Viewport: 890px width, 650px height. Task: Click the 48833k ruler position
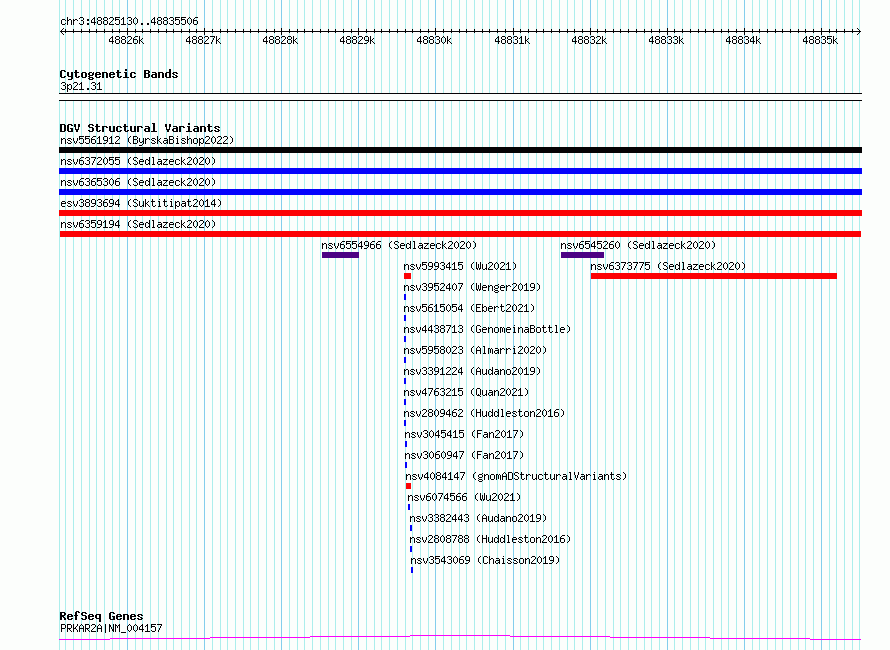click(x=666, y=40)
